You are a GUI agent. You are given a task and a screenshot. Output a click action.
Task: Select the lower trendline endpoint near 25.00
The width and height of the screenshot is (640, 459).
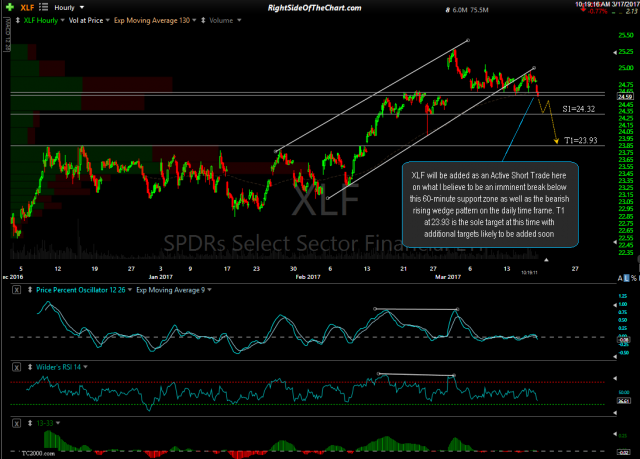click(534, 68)
